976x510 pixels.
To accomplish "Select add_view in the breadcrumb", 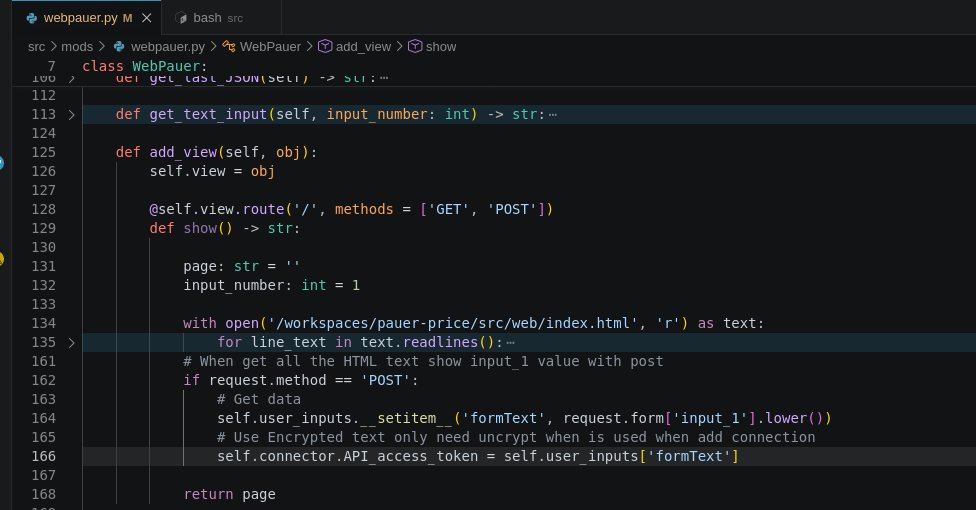I will [x=363, y=47].
